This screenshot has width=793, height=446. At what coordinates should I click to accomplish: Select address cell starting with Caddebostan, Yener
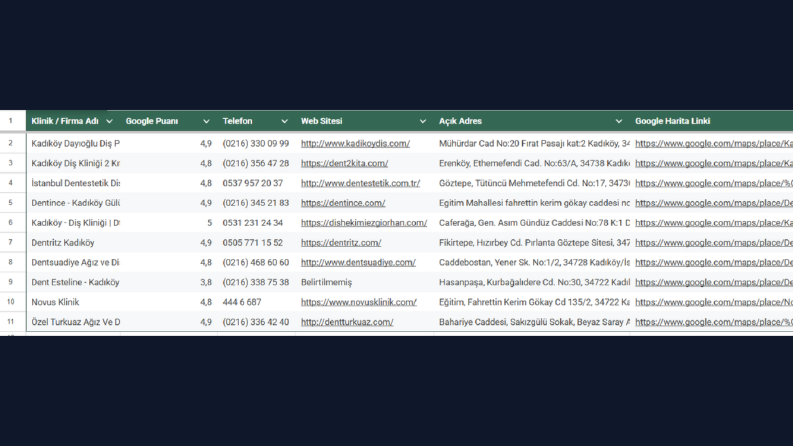coord(532,262)
